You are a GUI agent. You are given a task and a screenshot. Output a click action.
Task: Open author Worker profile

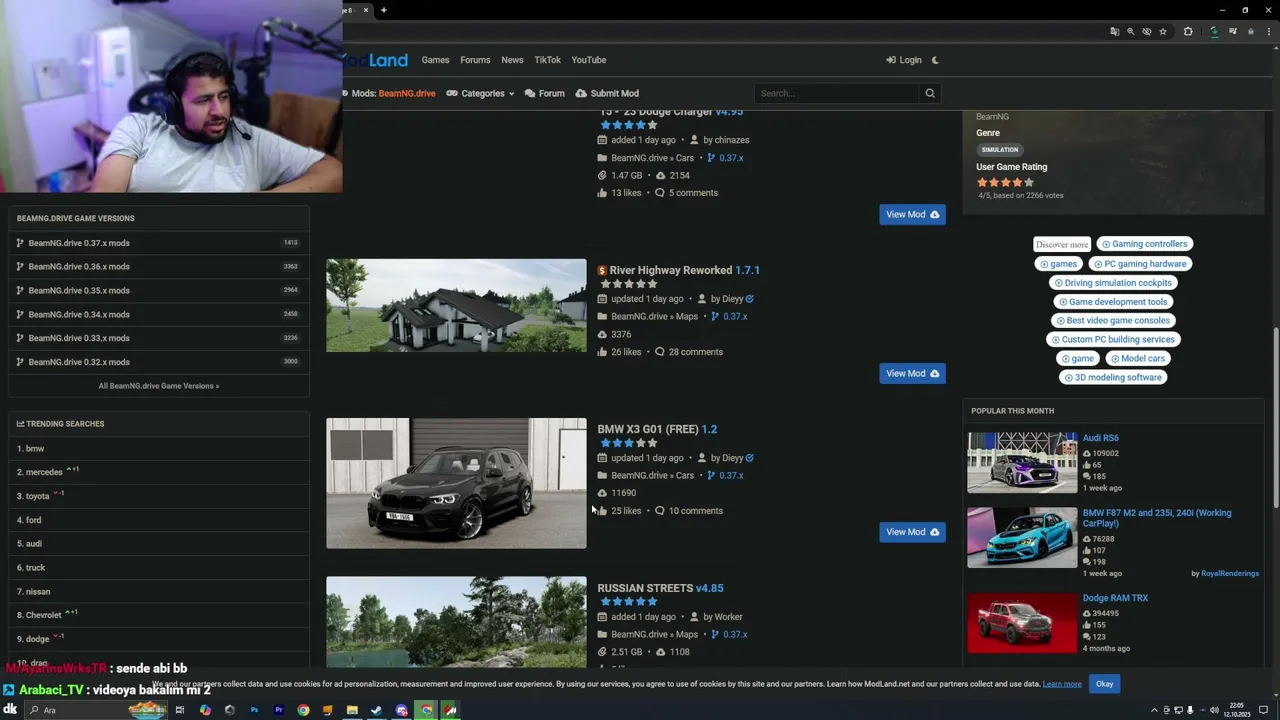coord(728,617)
